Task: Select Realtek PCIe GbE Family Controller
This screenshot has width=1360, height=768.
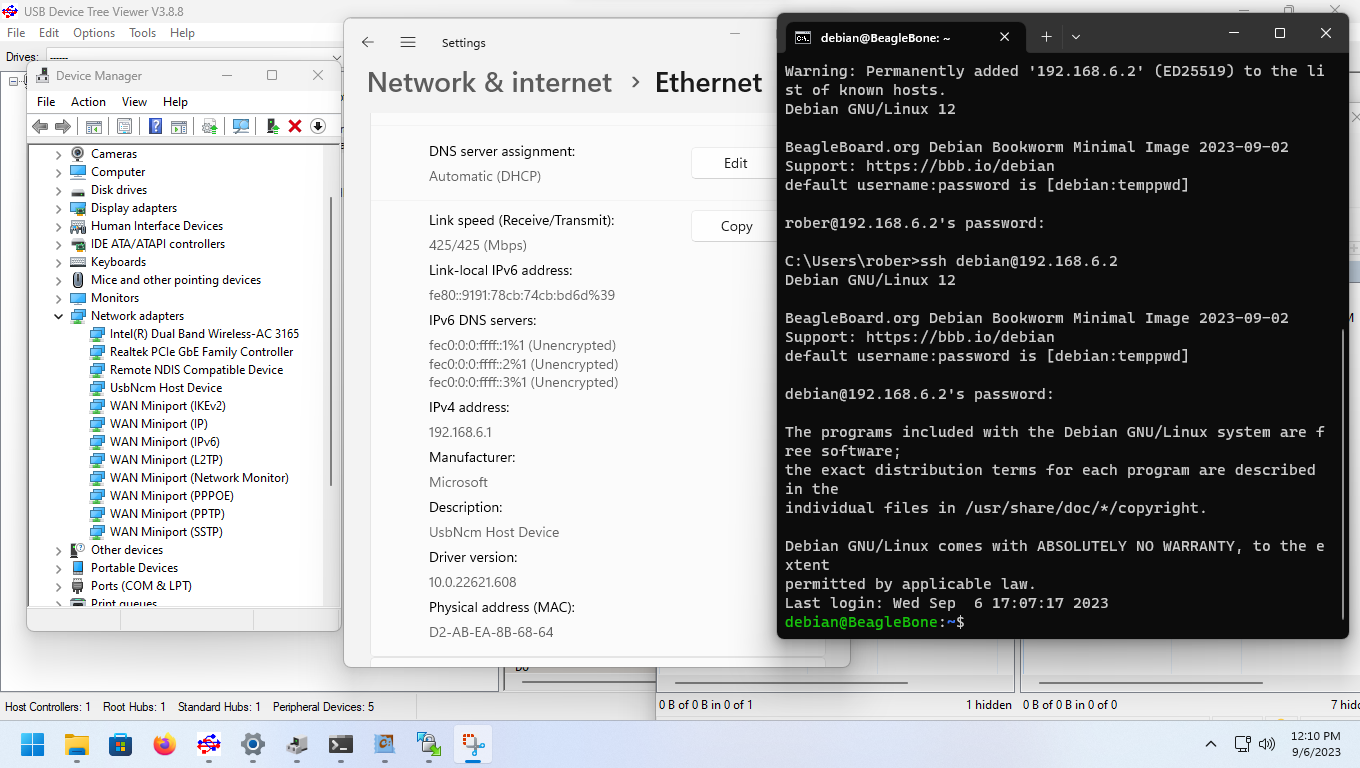Action: coord(201,352)
